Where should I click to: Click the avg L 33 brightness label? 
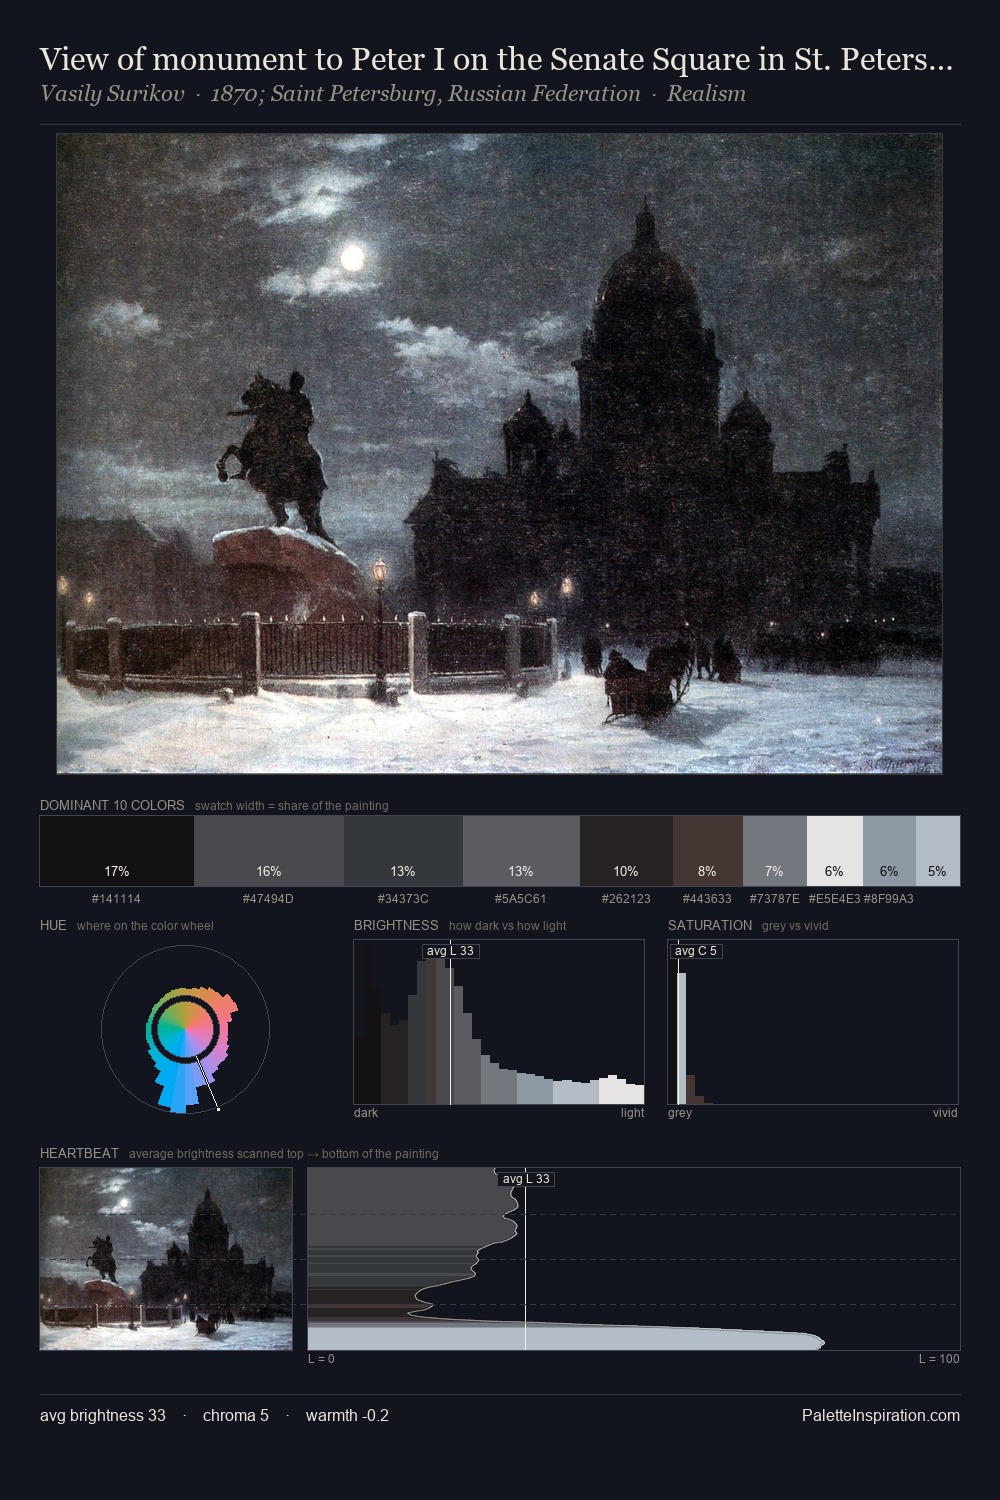[x=450, y=951]
